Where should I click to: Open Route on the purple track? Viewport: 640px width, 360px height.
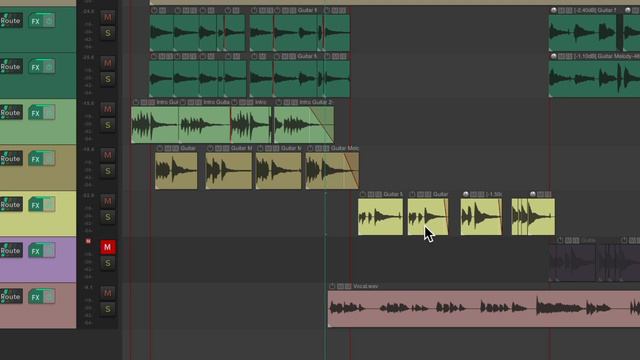pyautogui.click(x=11, y=251)
